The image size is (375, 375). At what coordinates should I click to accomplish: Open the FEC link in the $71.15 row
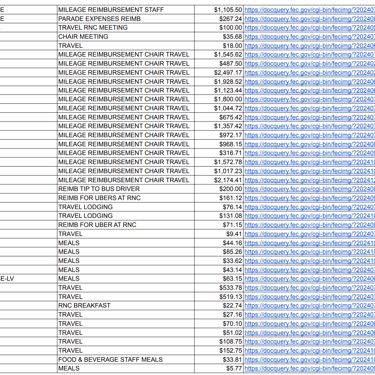310,225
